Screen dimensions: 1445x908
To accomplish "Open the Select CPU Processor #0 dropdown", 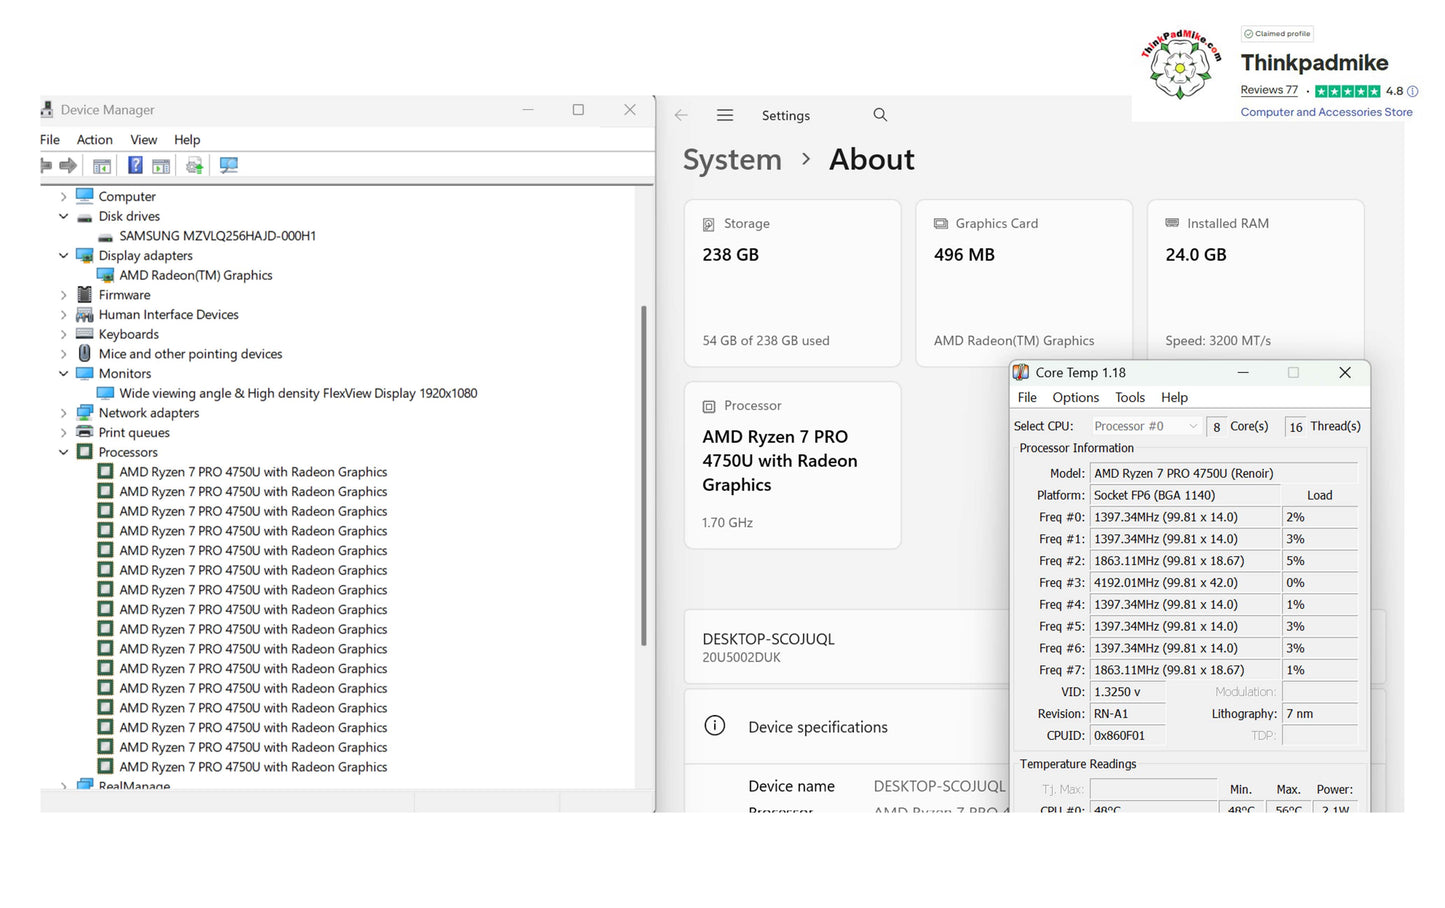I will 1145,426.
